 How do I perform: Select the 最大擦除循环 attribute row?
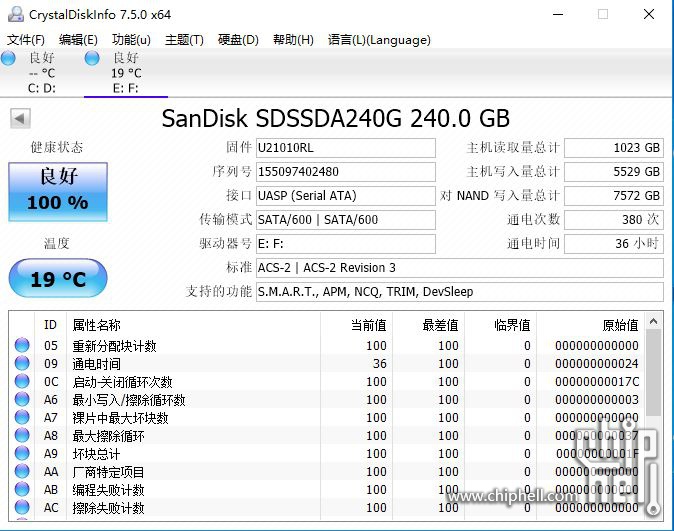pyautogui.click(x=328, y=436)
